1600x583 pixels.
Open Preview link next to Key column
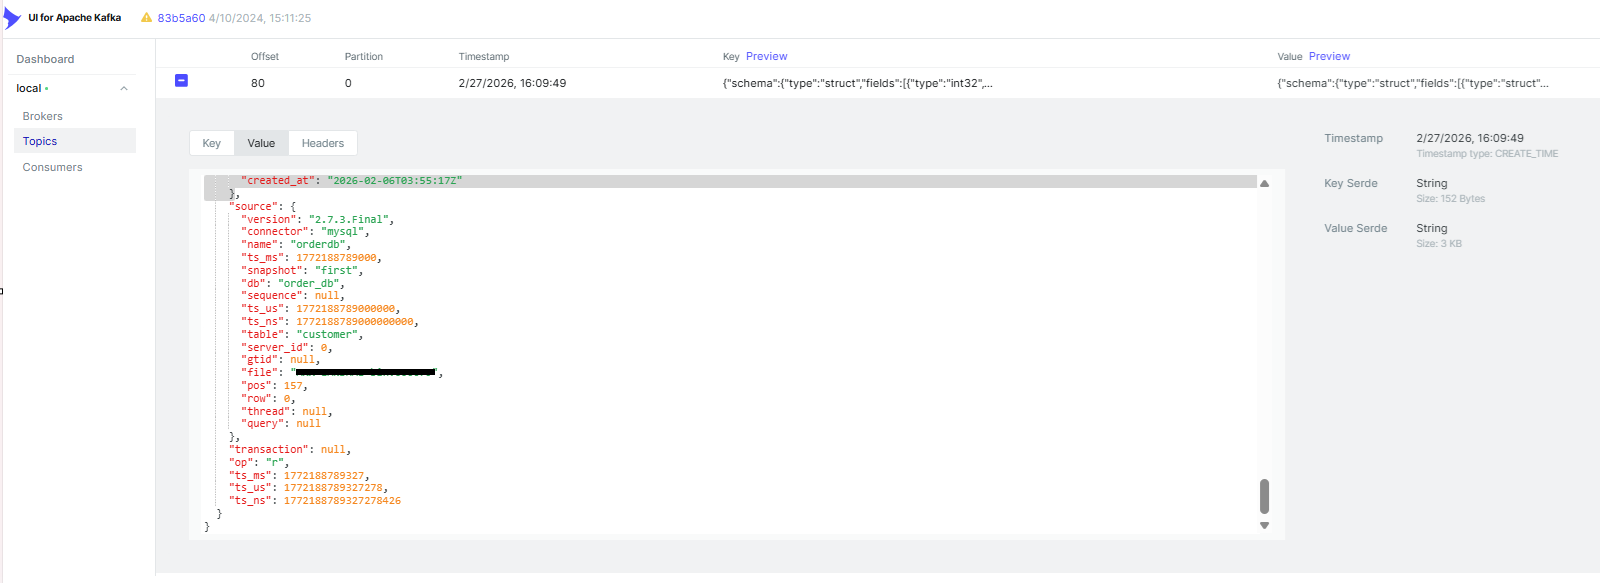(766, 57)
